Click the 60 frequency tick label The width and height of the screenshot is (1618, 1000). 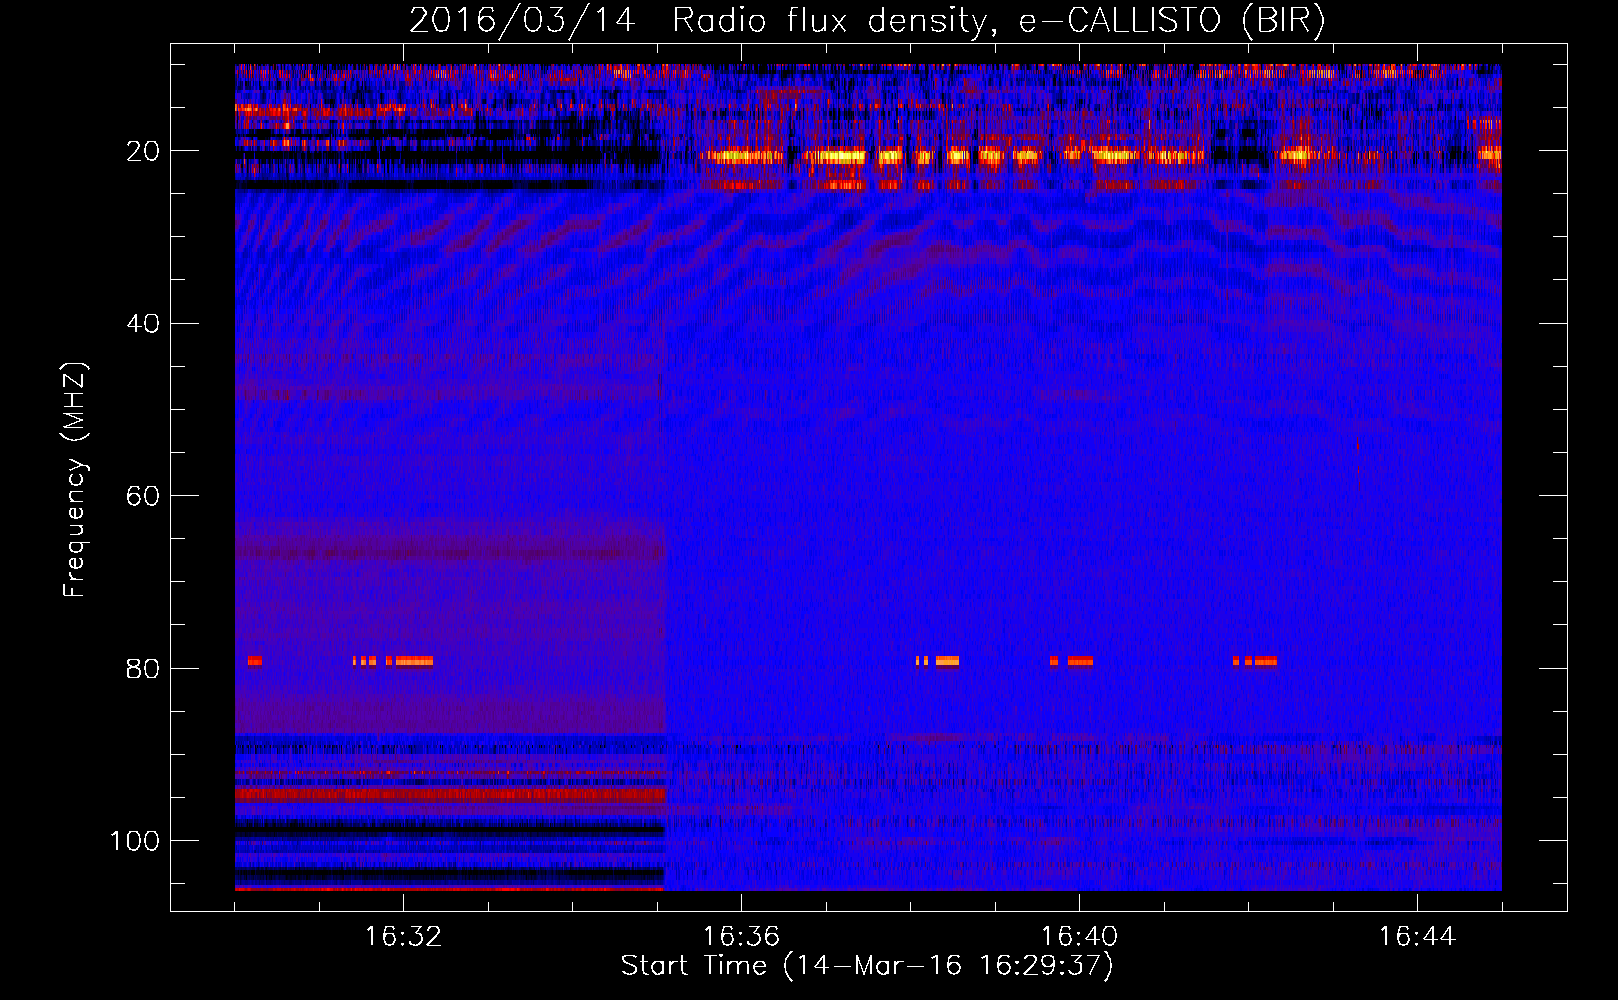pos(143,496)
